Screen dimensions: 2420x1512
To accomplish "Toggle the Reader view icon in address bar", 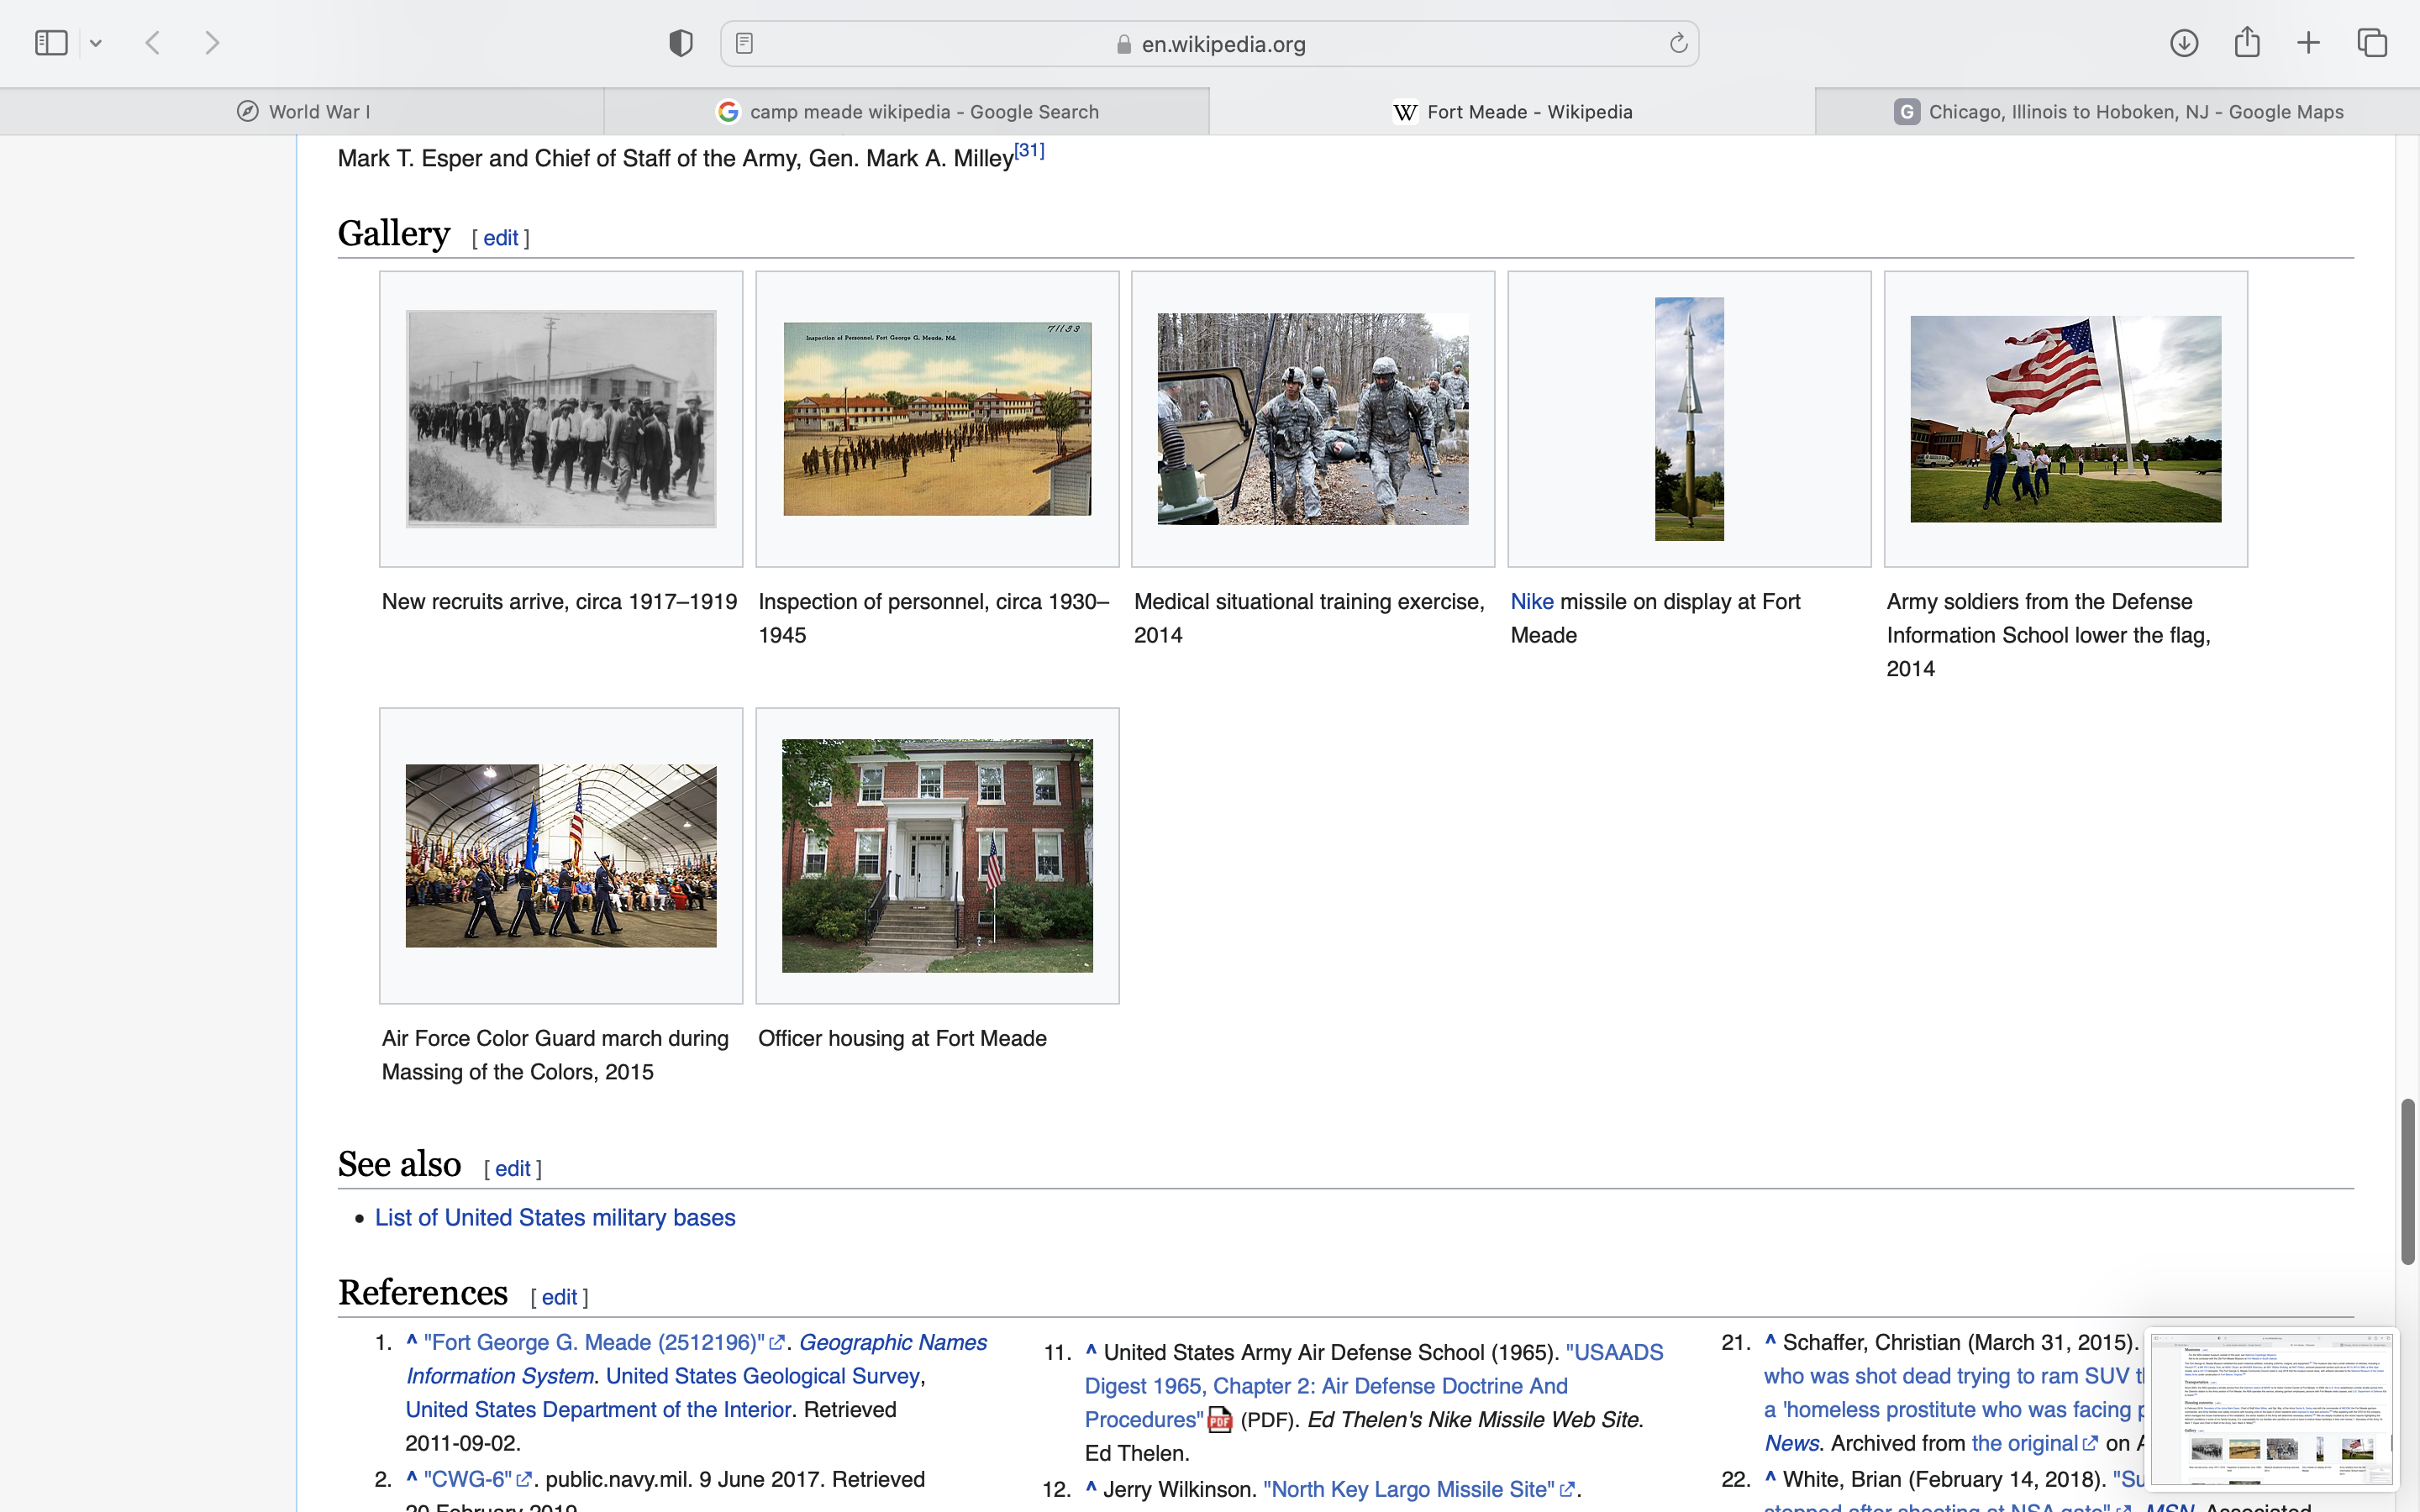I will (744, 43).
